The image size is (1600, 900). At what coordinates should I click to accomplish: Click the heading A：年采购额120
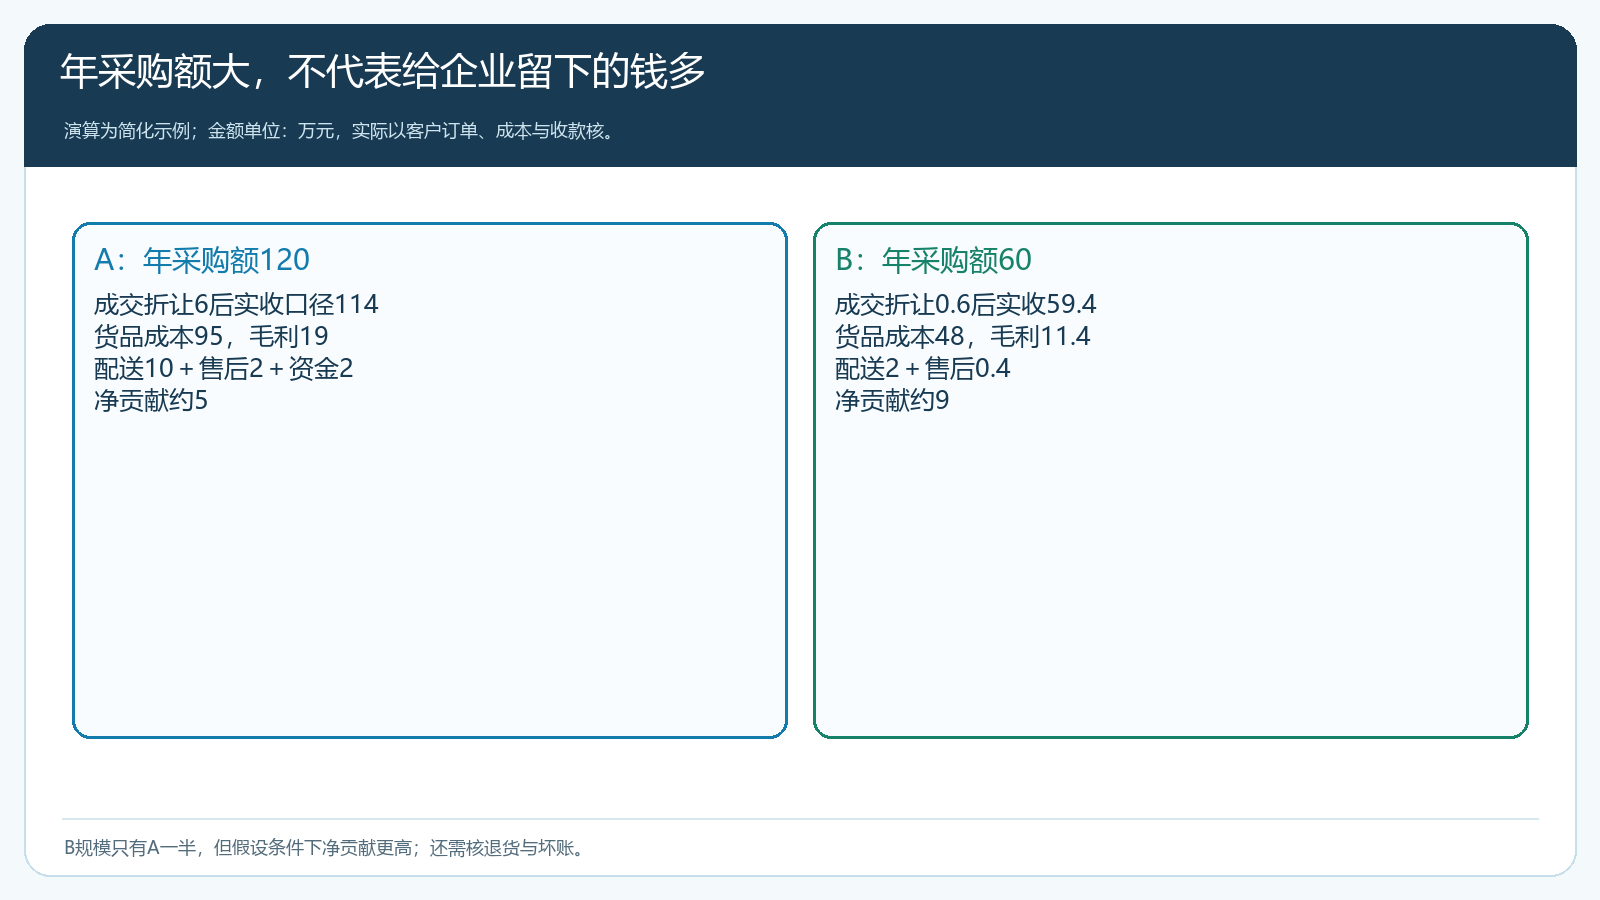(x=202, y=260)
